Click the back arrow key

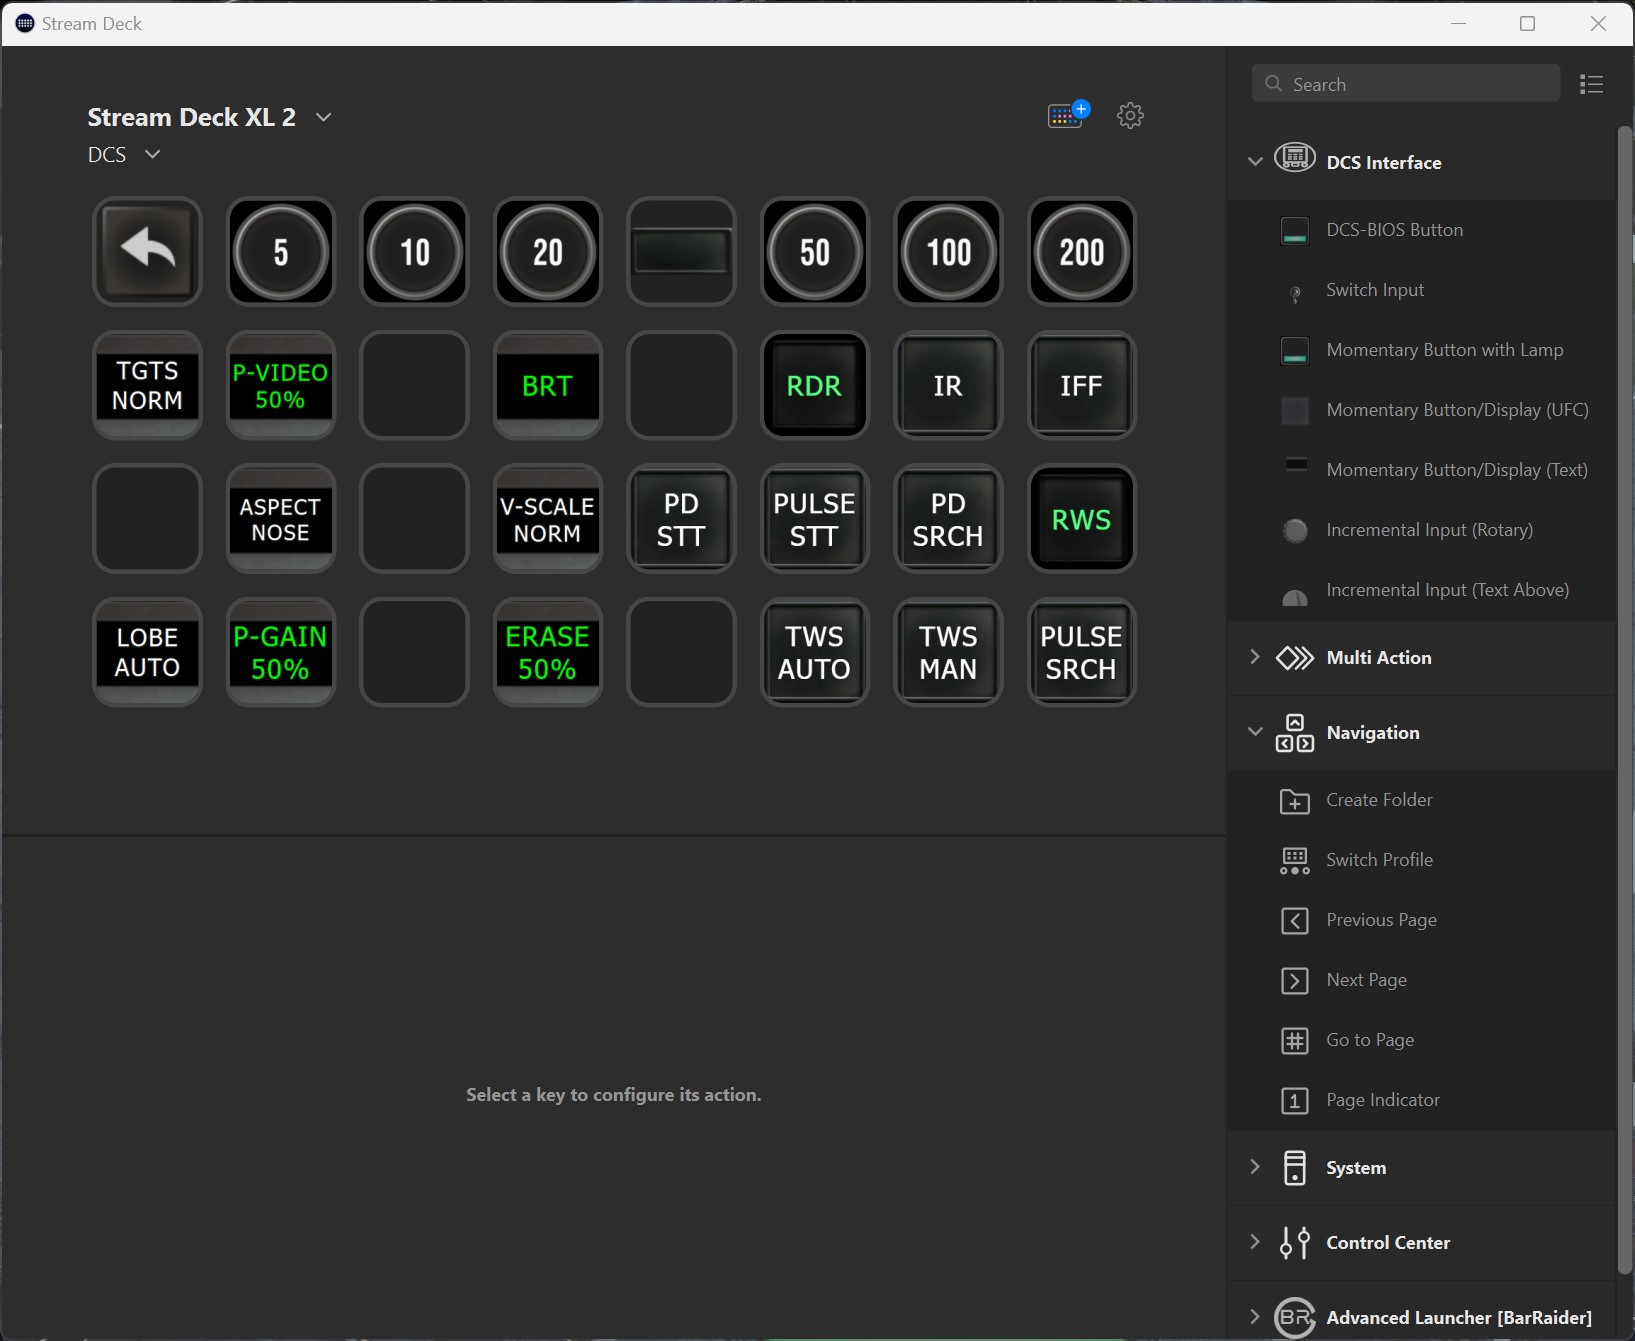coord(147,251)
